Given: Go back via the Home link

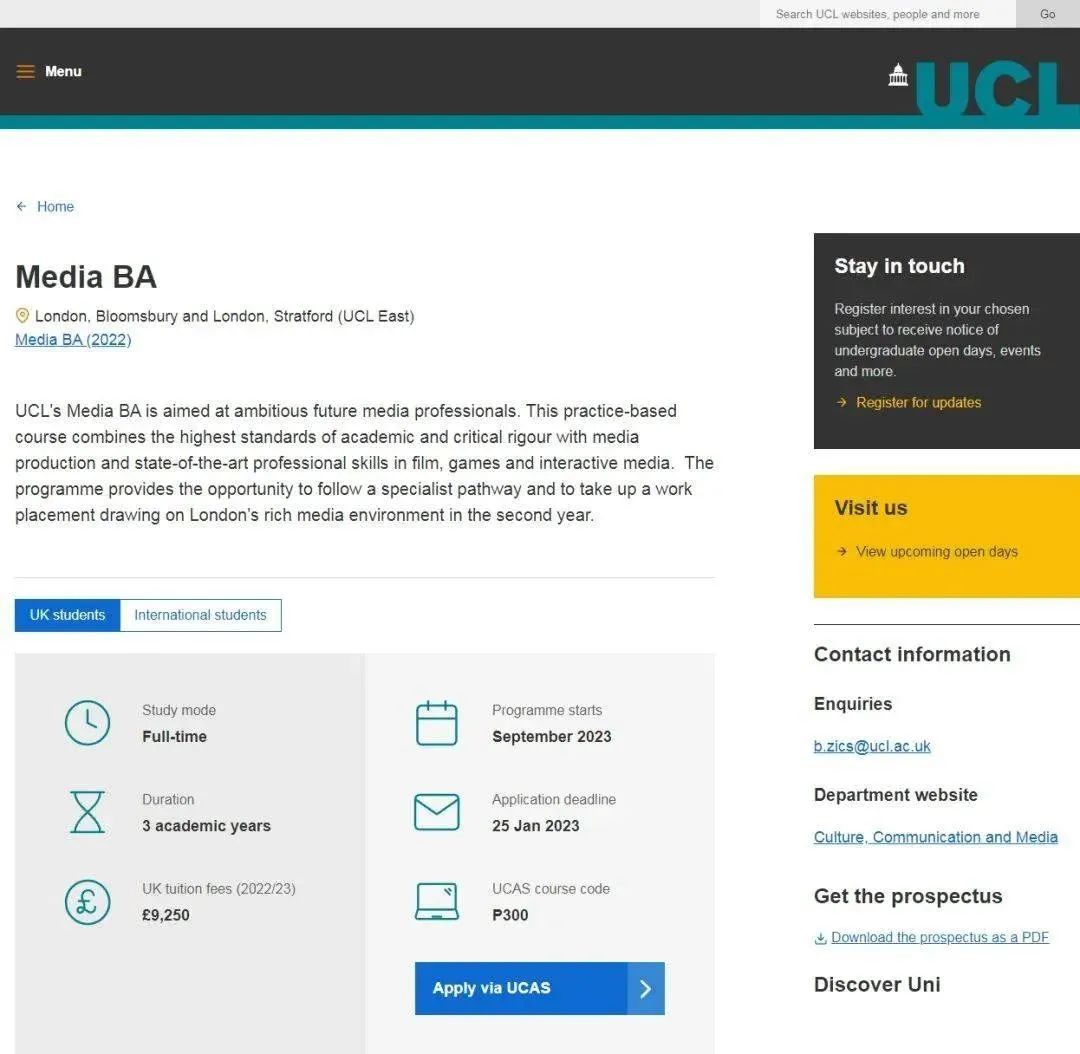Looking at the screenshot, I should click(55, 207).
